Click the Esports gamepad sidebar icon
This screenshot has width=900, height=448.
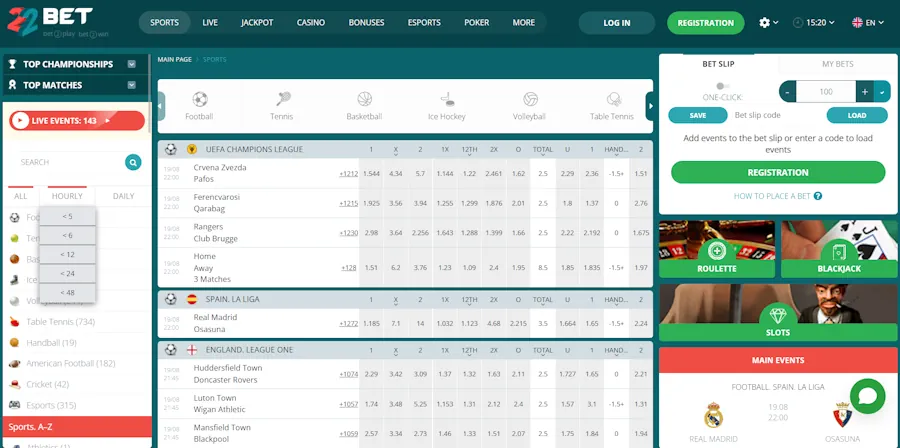pos(14,405)
